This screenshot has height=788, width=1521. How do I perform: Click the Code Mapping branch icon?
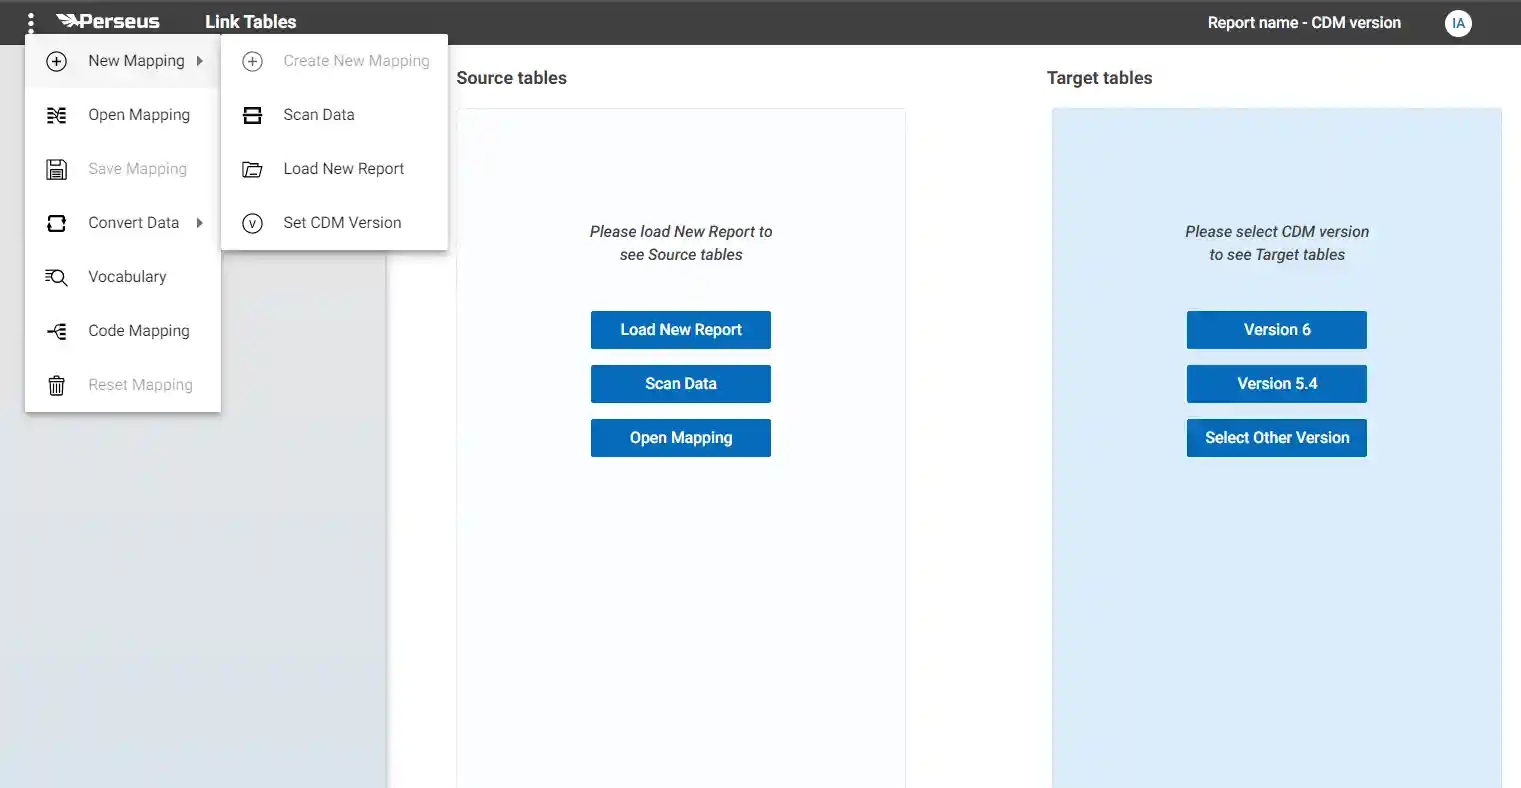click(57, 330)
